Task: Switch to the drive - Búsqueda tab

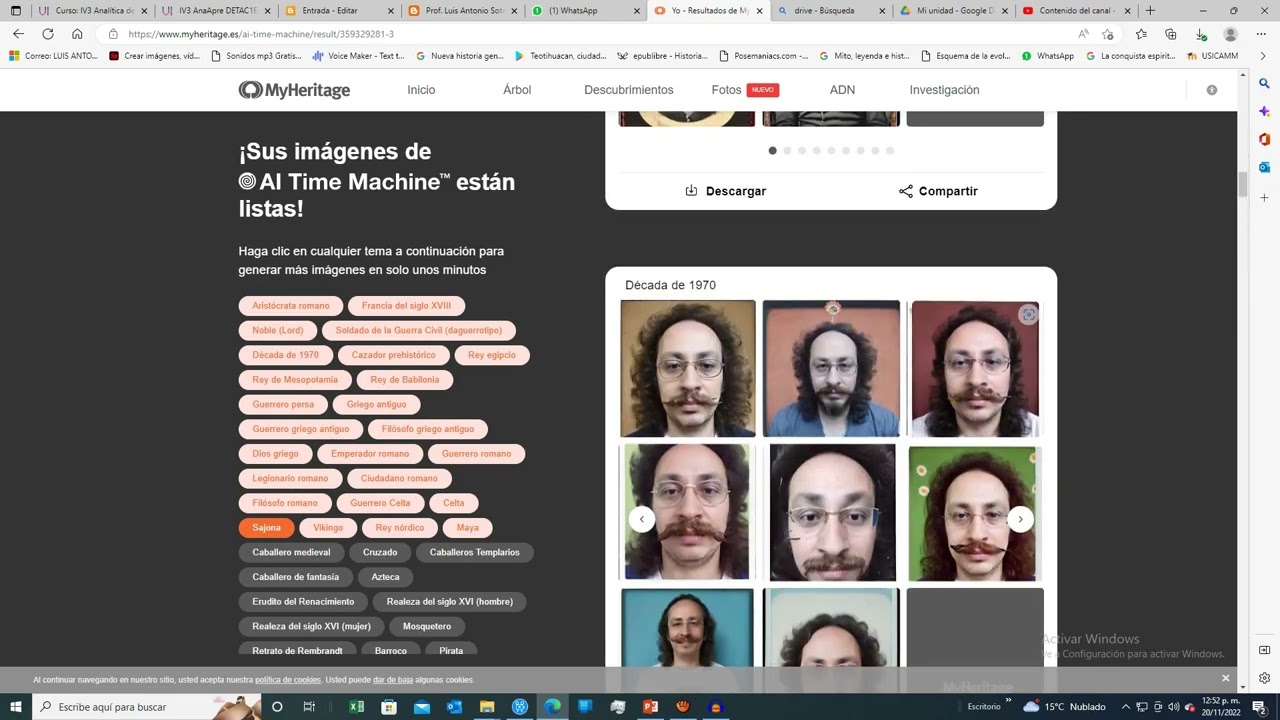Action: (x=829, y=10)
